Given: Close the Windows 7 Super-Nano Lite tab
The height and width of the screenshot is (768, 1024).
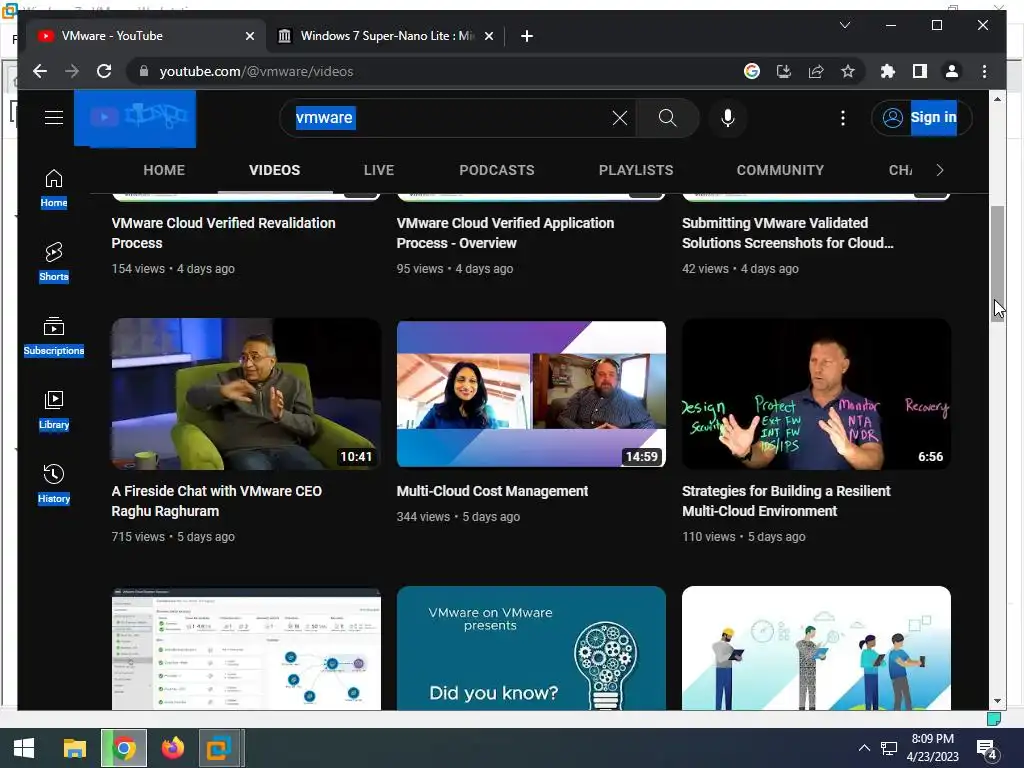Looking at the screenshot, I should click(488, 36).
